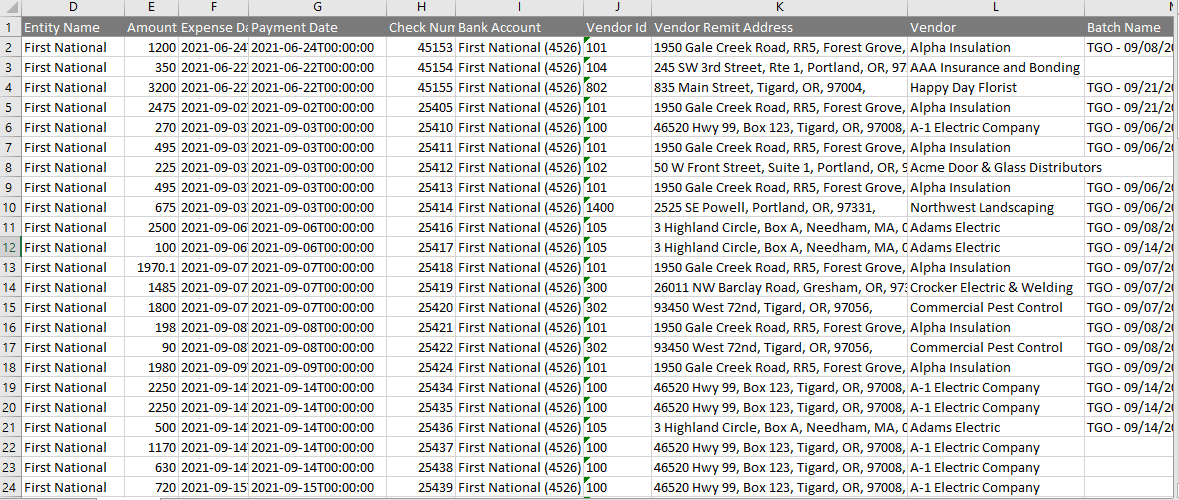Select check number 45155 cell
Viewport: 1179px width, 500px height.
[421, 87]
